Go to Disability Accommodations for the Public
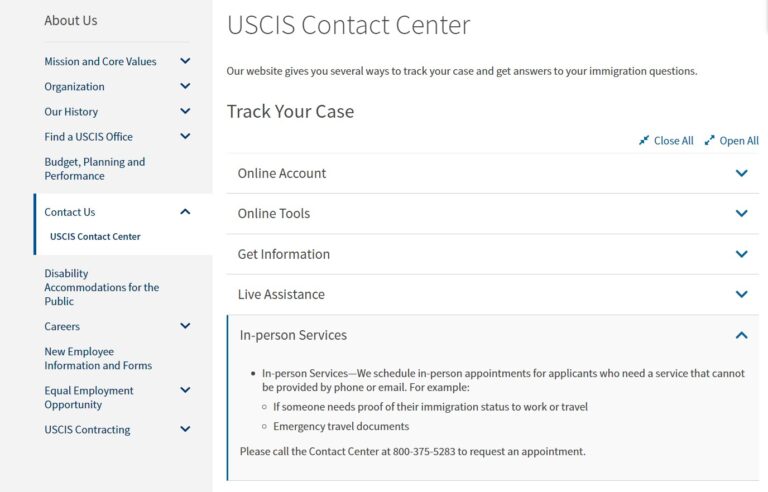768x492 pixels. coord(101,287)
